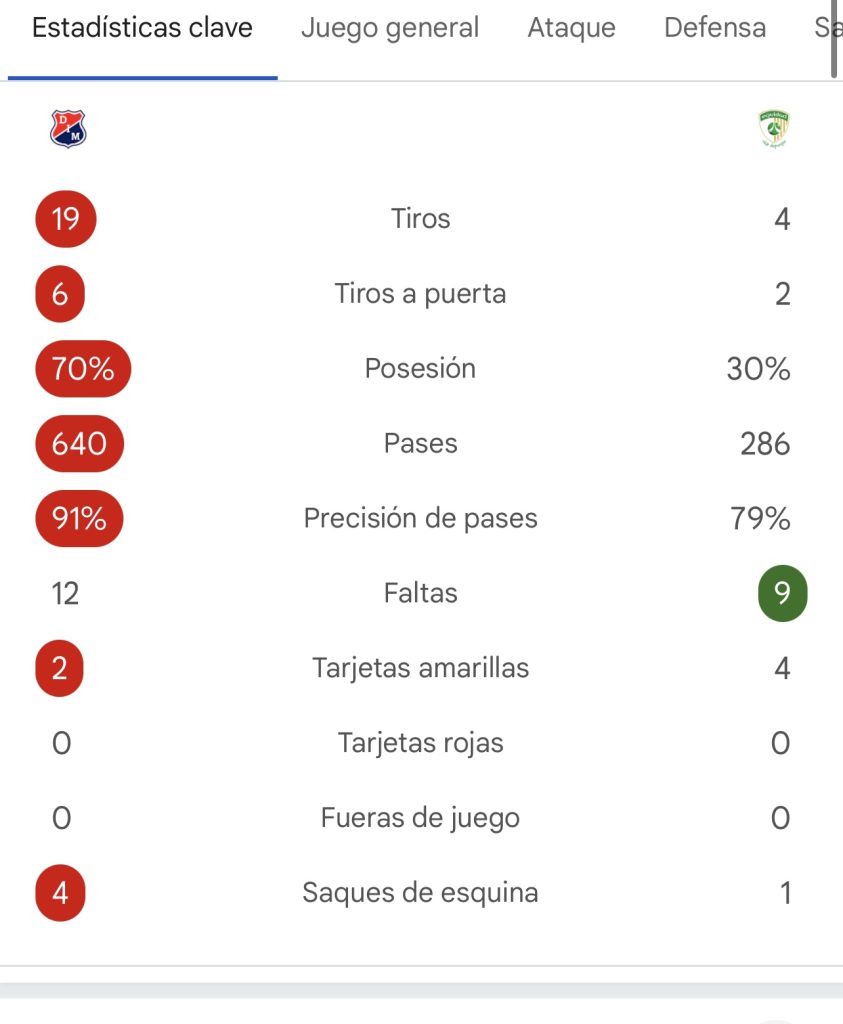Click the Posesión stat label

[x=421, y=368]
